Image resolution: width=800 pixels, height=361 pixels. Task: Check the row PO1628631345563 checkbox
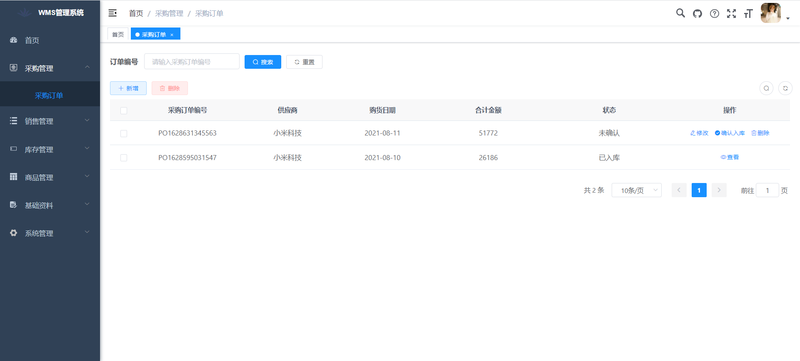[x=123, y=134]
